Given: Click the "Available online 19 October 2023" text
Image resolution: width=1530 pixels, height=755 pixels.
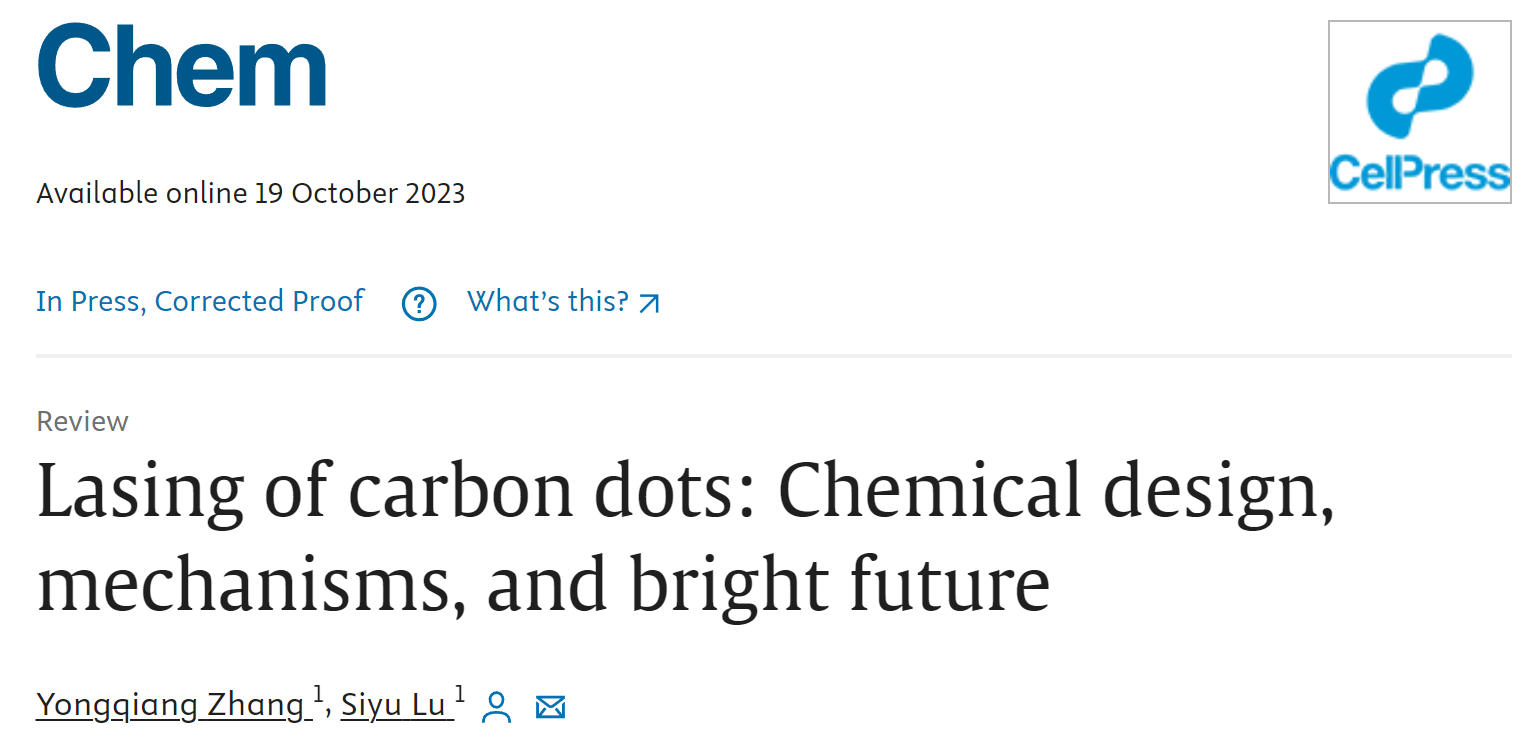Looking at the screenshot, I should [251, 193].
